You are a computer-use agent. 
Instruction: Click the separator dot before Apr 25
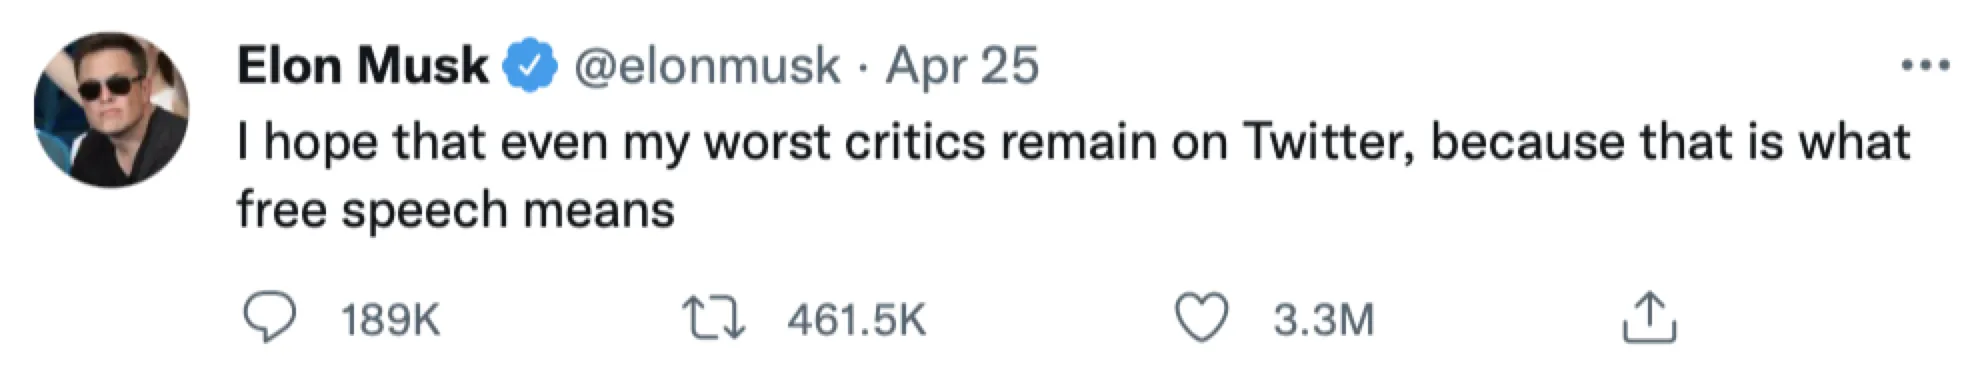[x=863, y=68]
